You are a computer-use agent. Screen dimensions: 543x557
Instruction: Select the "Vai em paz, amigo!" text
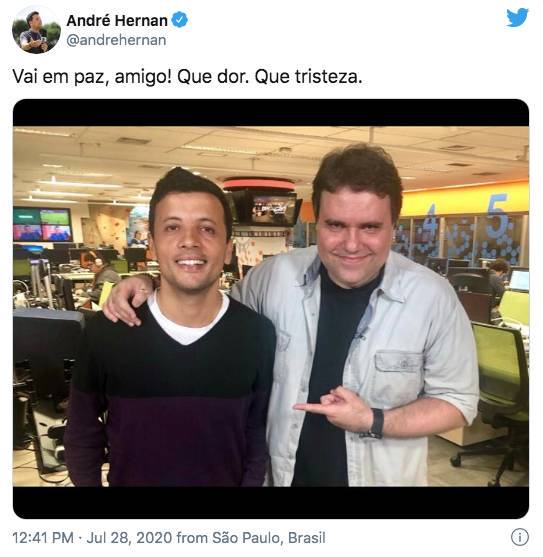click(x=92, y=77)
